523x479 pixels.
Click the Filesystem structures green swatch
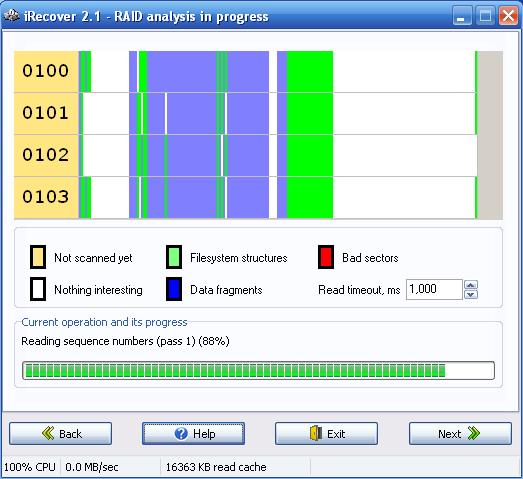(174, 257)
